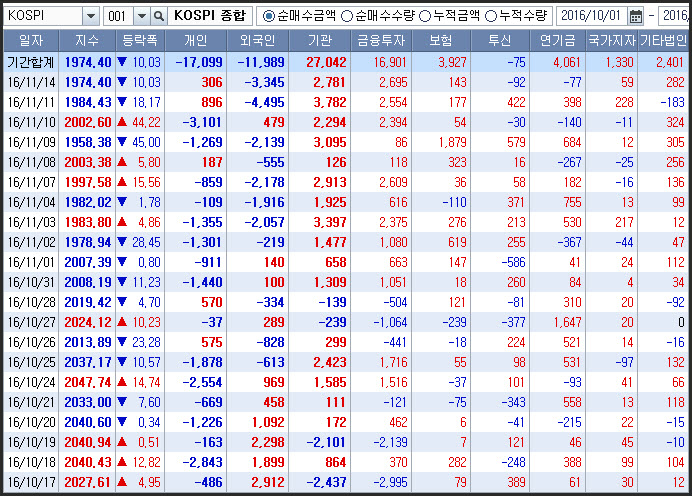Click individual value -859 on 16/11/07

pos(209,182)
